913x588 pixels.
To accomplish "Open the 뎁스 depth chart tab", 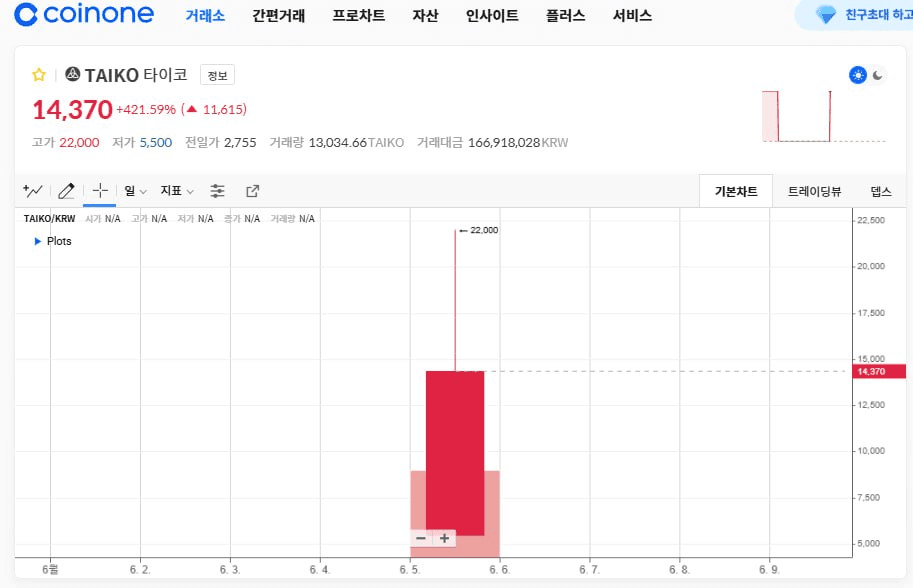I will [881, 191].
